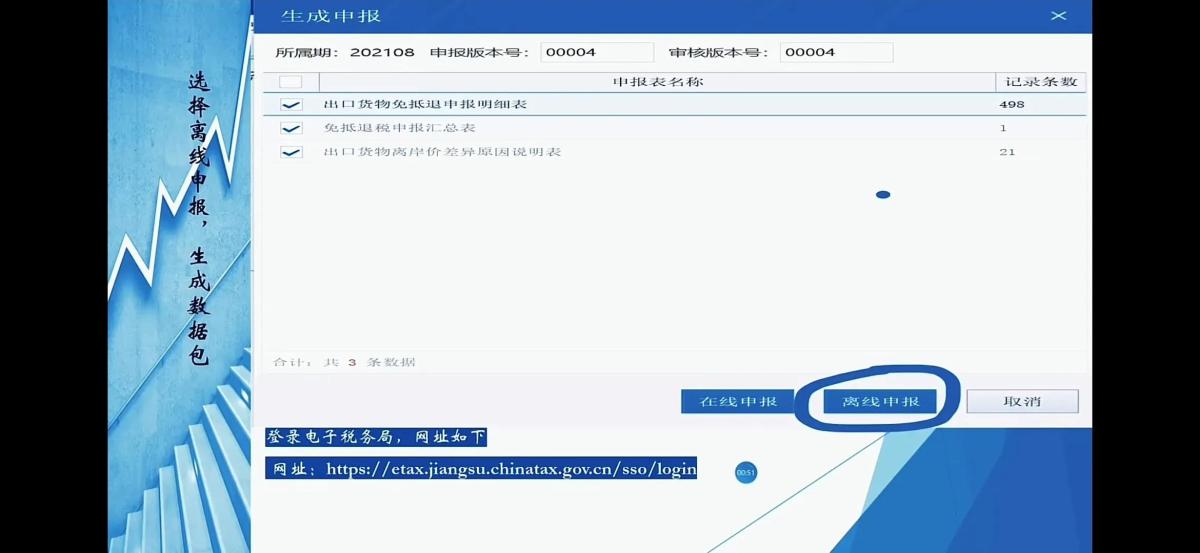Click the 498 record count cell
1200x553 pixels.
pyautogui.click(x=1011, y=104)
